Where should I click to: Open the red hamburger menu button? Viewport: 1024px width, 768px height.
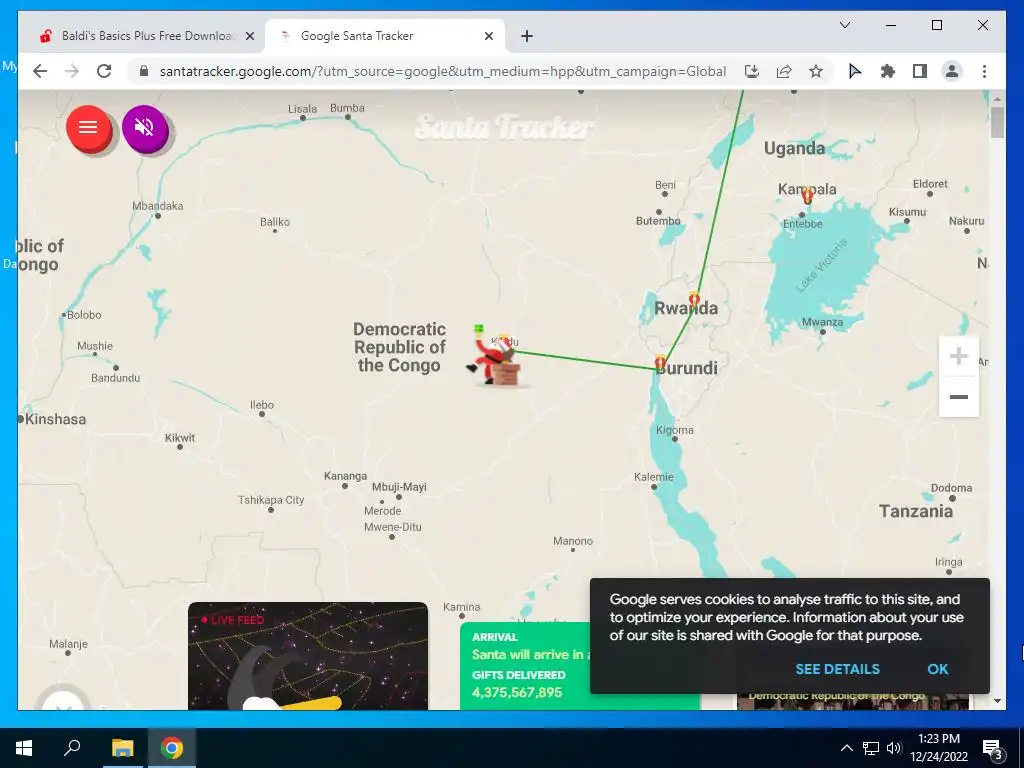(88, 128)
